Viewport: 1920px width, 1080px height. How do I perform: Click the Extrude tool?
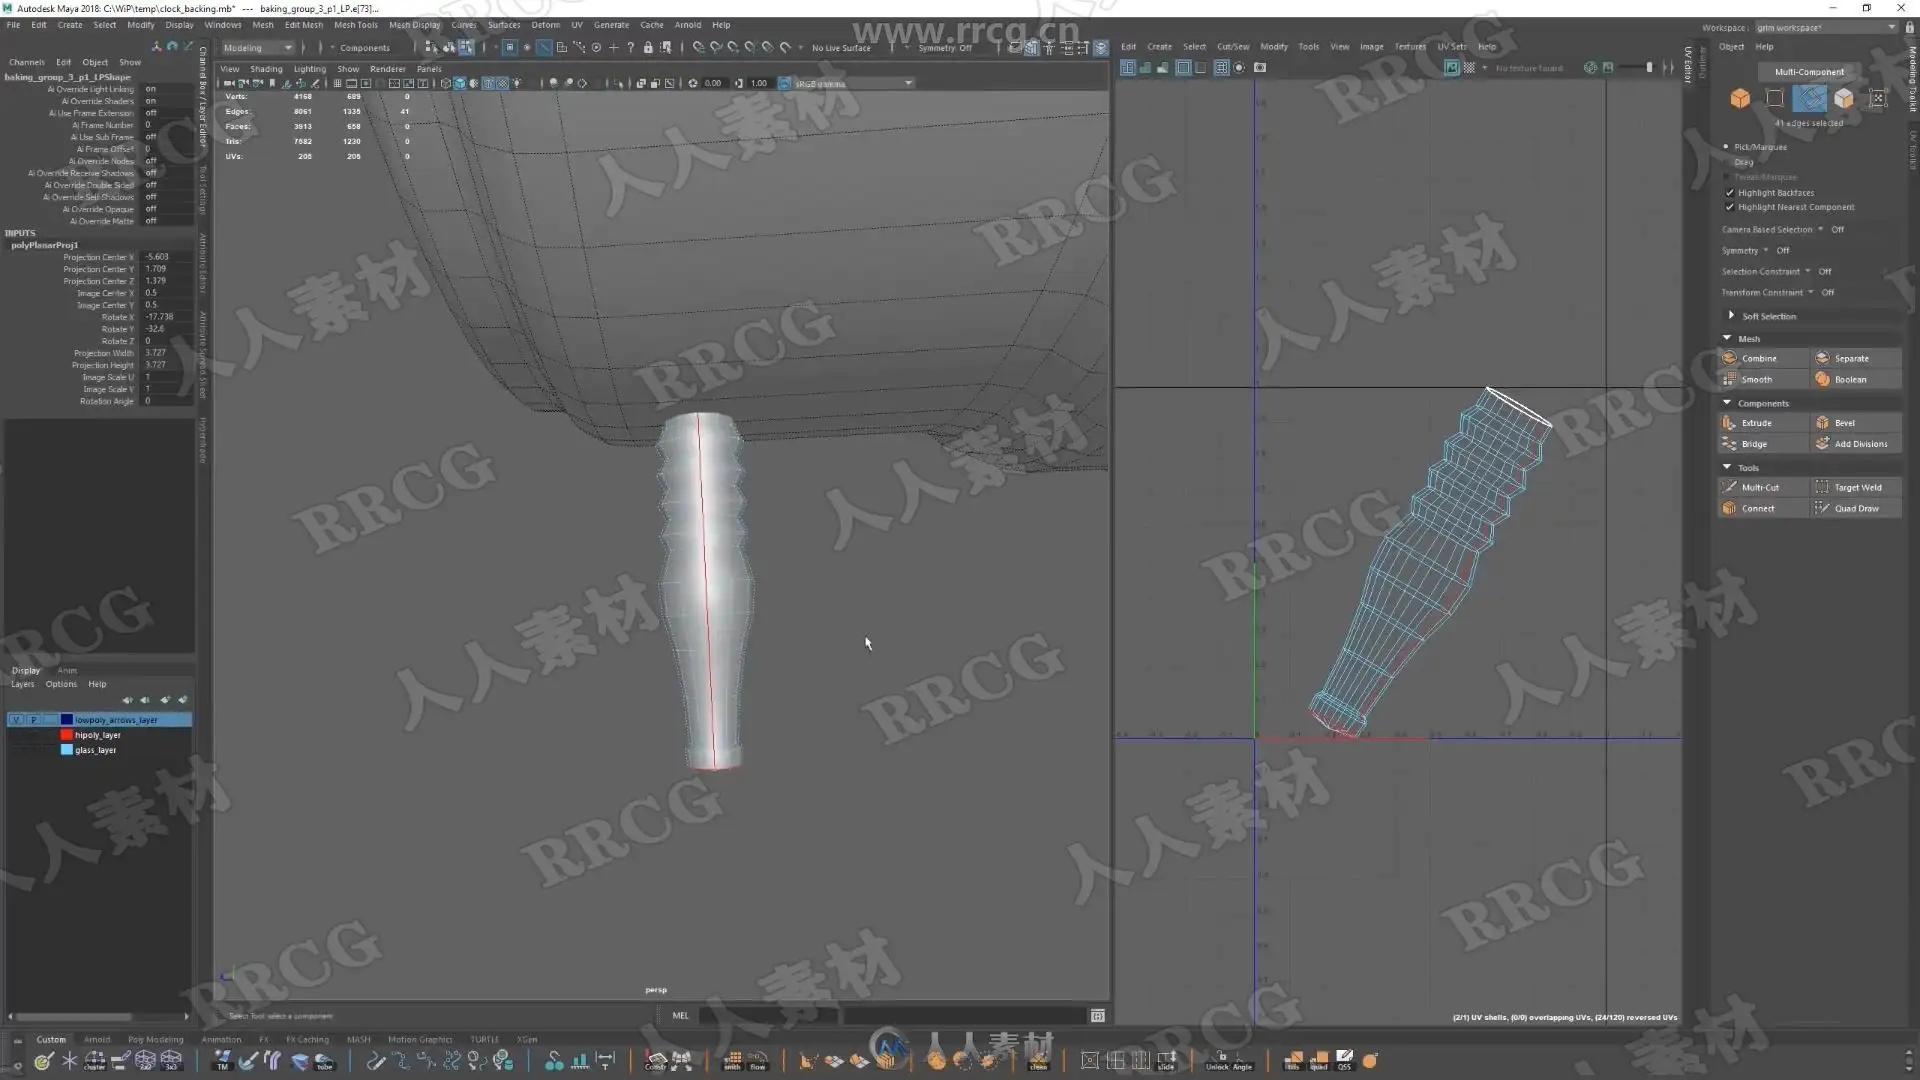point(1756,423)
